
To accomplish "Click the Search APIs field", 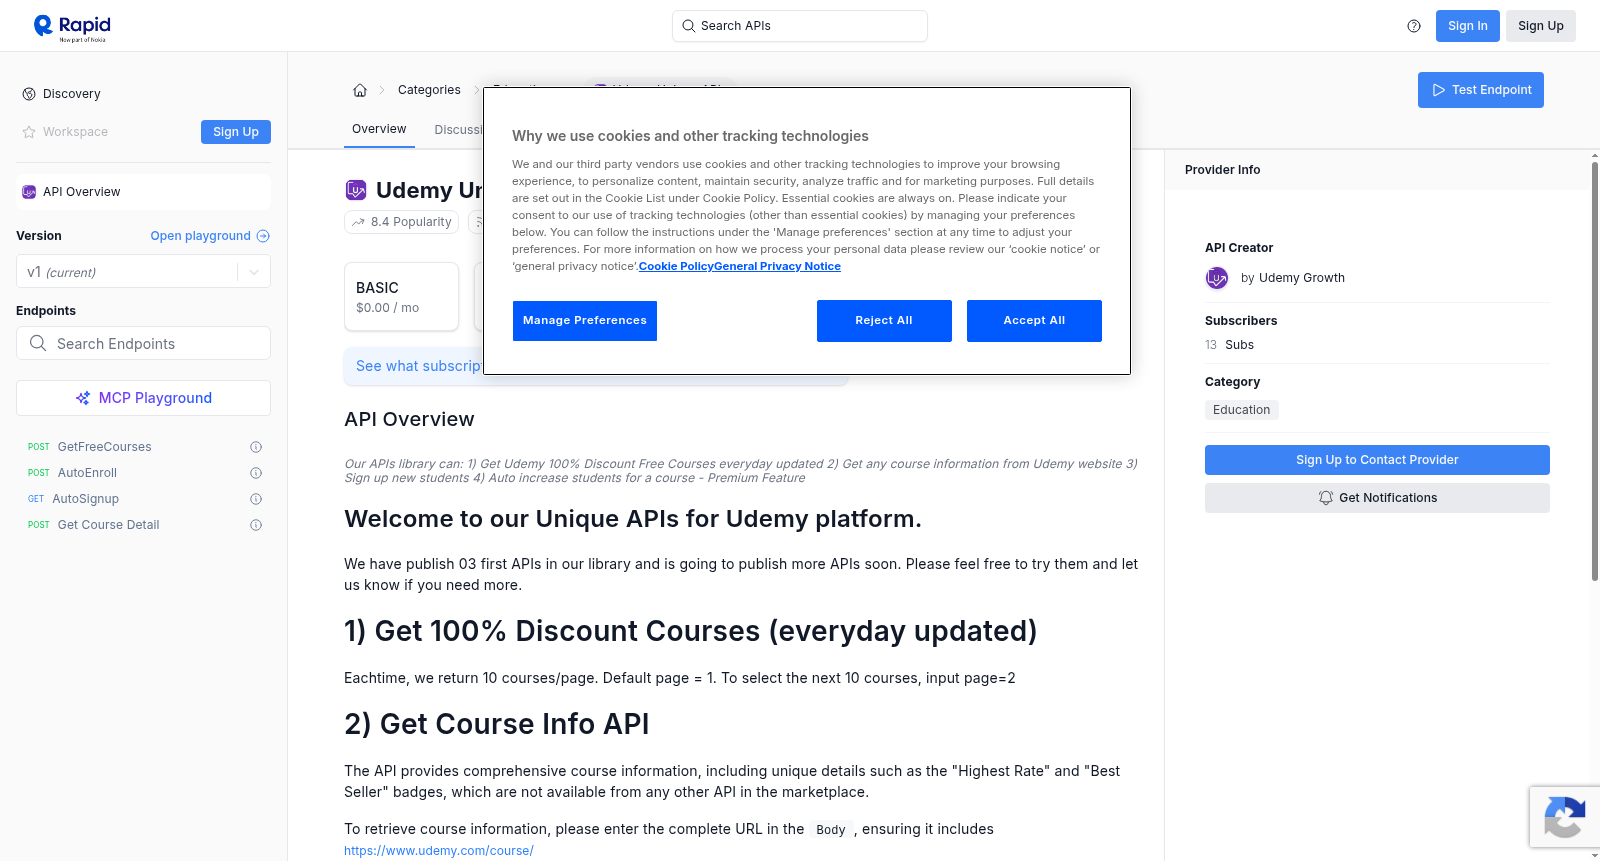I will pyautogui.click(x=799, y=26).
